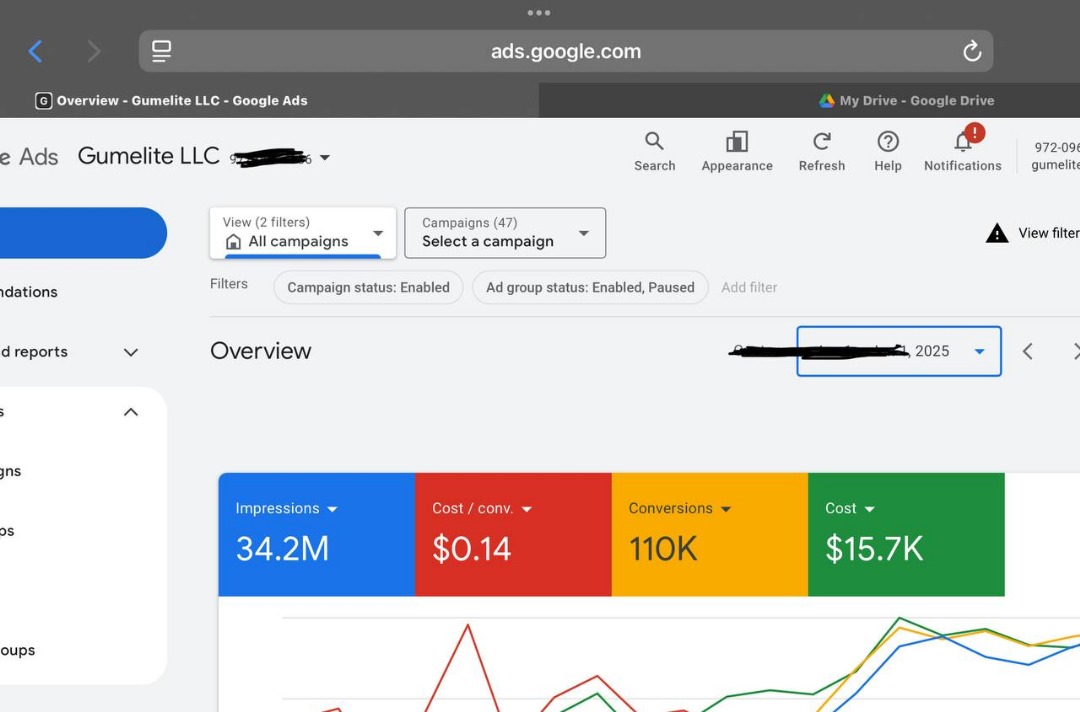1080x712 pixels.
Task: Click the blue highlighted sidebar button
Action: 83,233
